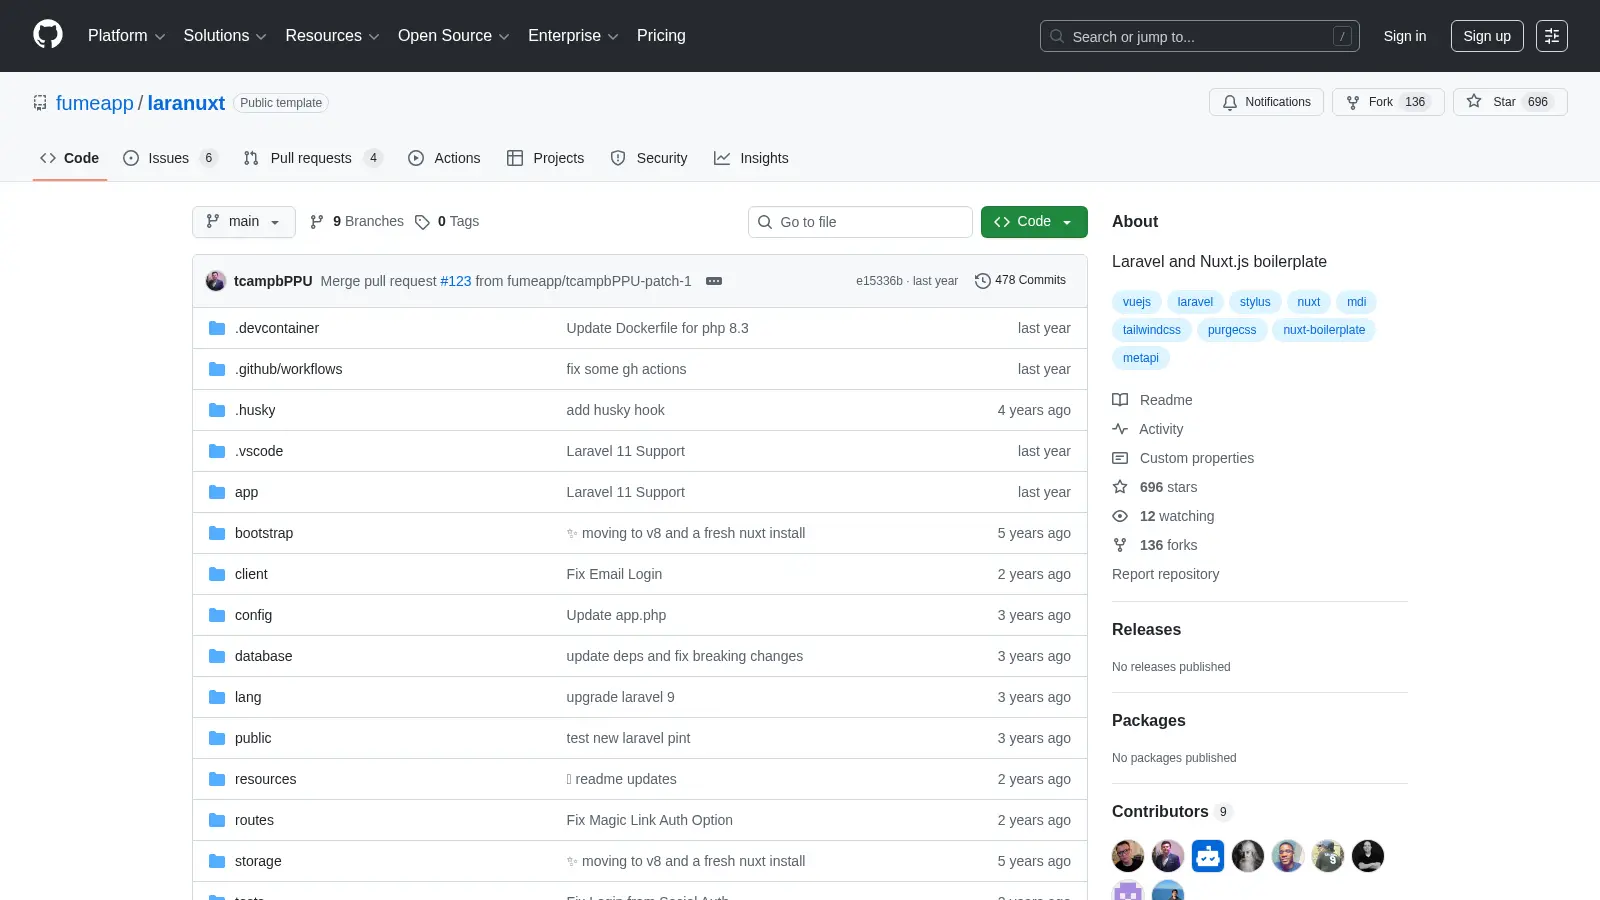
Task: Click the database folder icon
Action: [x=217, y=656]
